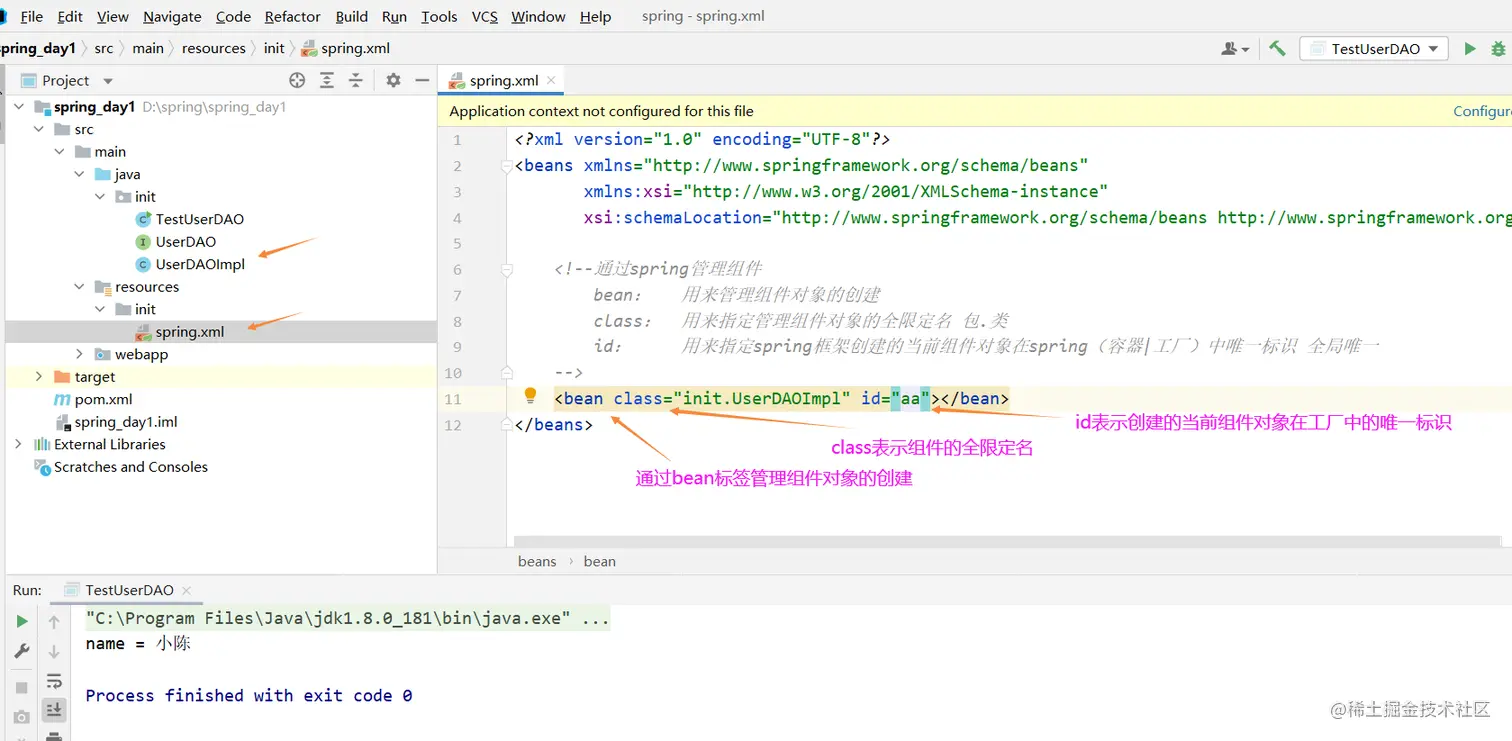Image resolution: width=1512 pixels, height=741 pixels.
Task: Open the Build menu
Action: (x=352, y=16)
